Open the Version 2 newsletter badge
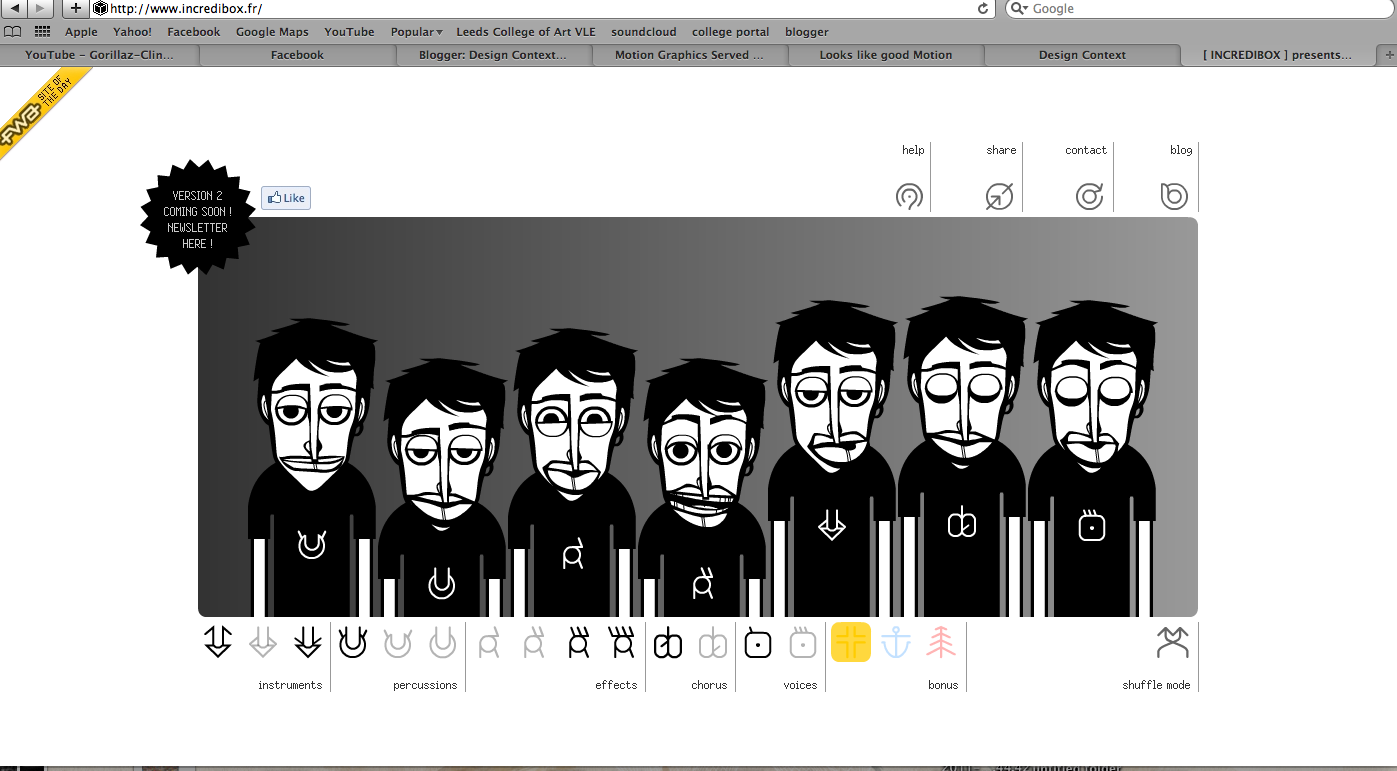Image resolution: width=1397 pixels, height=771 pixels. 198,219
